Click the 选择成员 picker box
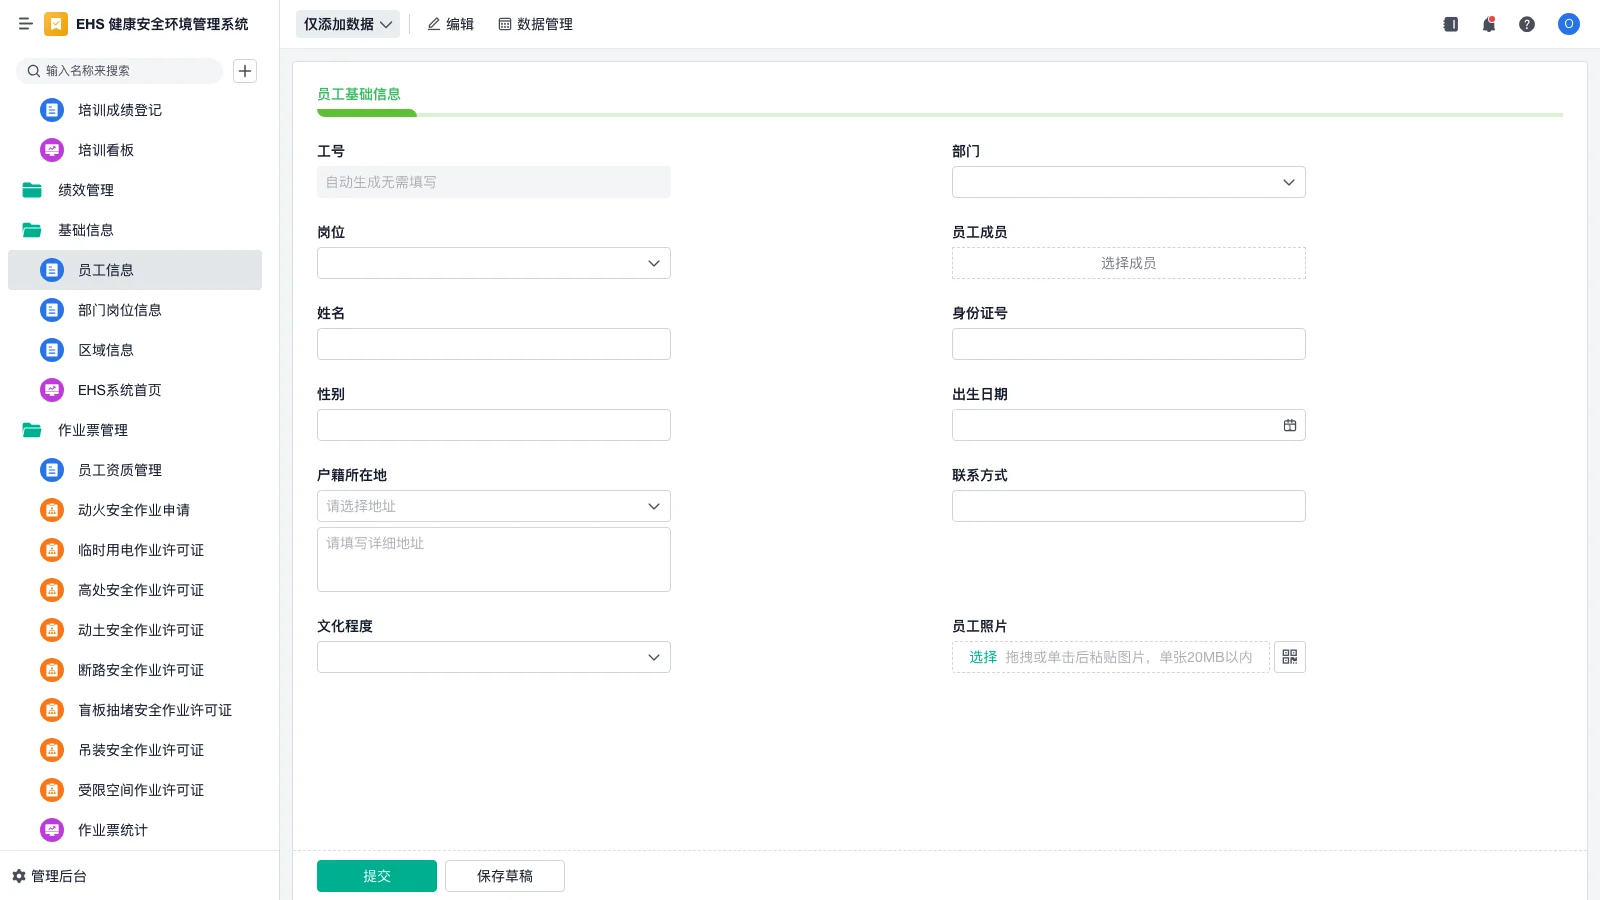Viewport: 1600px width, 900px height. click(x=1128, y=263)
